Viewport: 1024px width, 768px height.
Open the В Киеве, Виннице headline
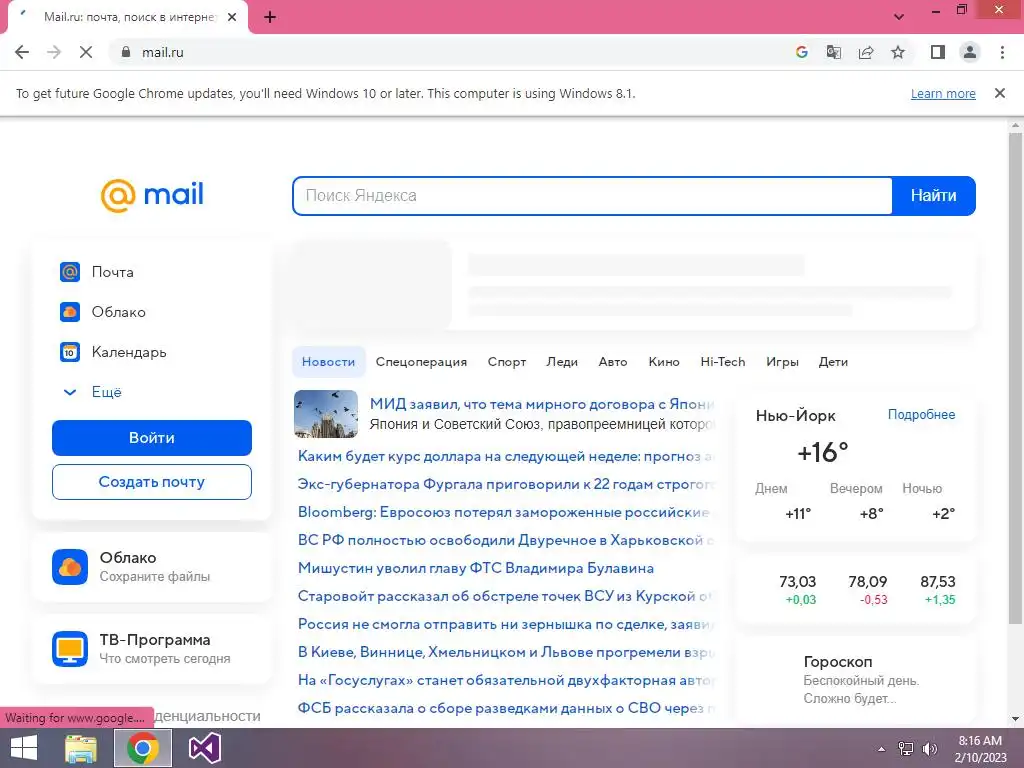[506, 652]
